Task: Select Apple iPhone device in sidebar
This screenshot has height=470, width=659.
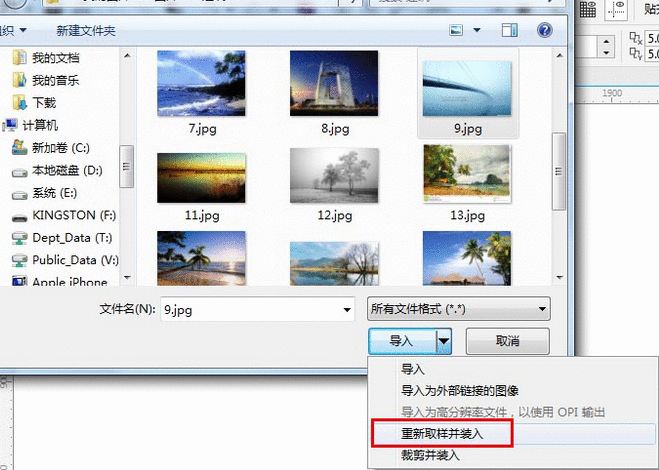Action: pos(70,282)
